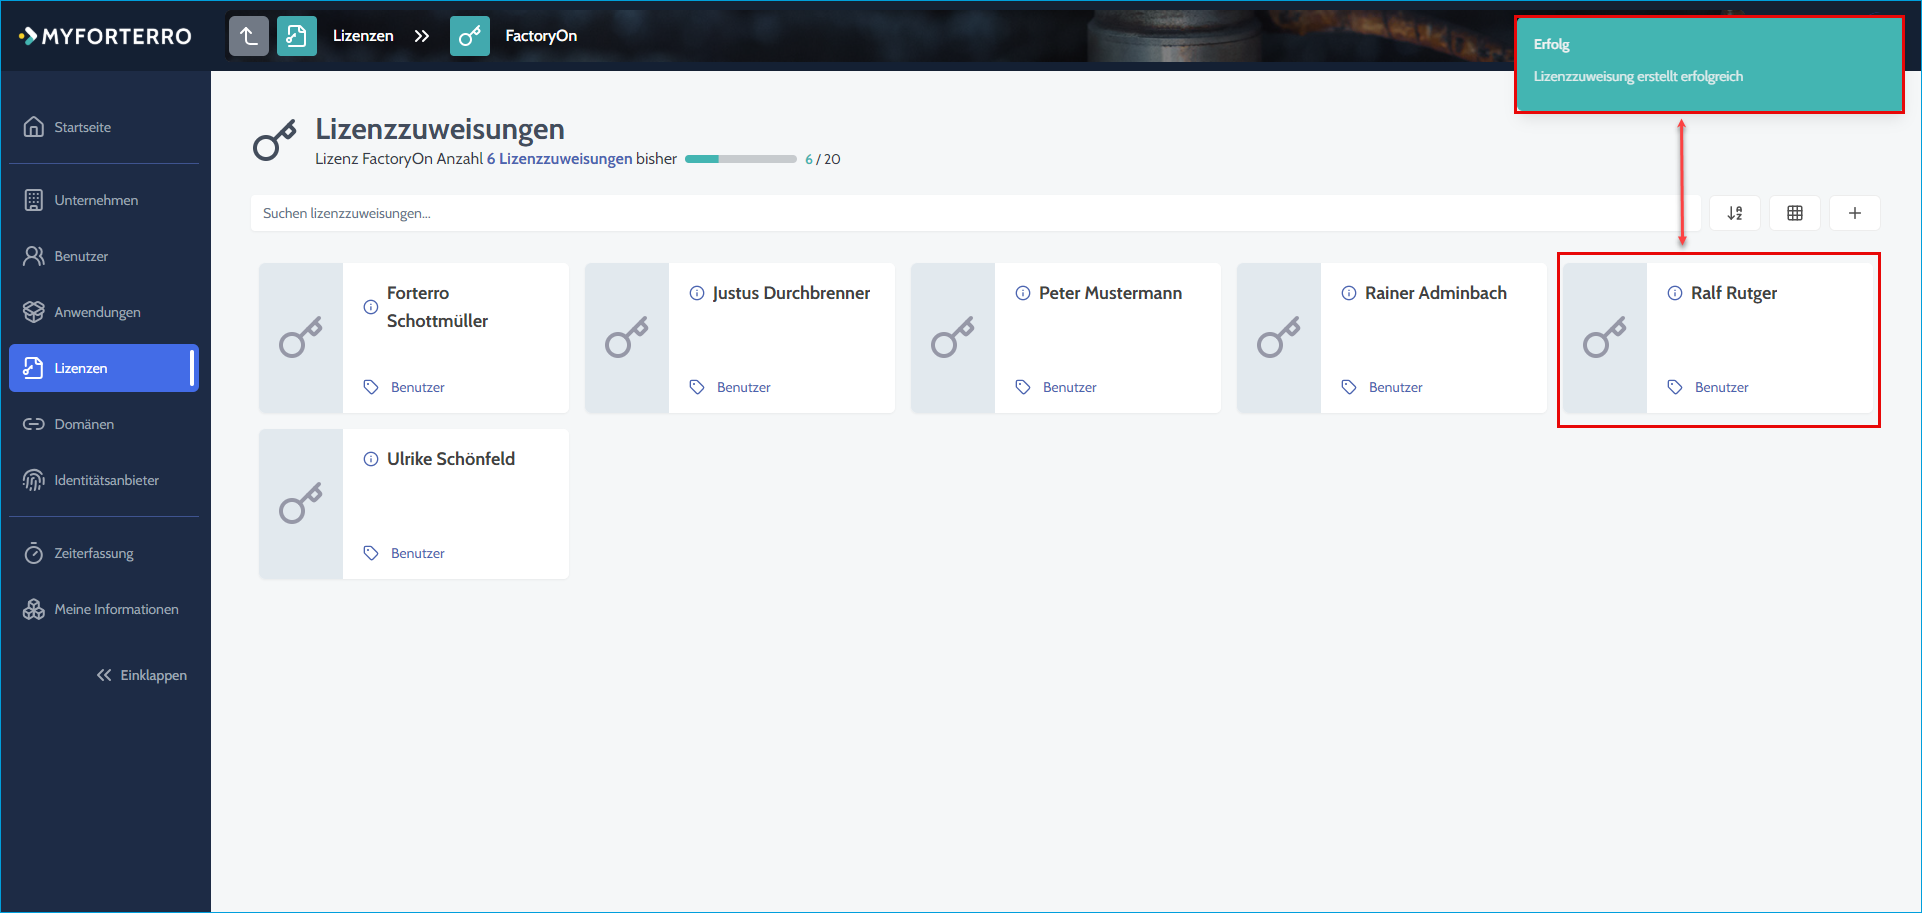This screenshot has width=1922, height=913.
Task: Open the Rainer Adminbach license card thumbnail
Action: [x=1279, y=338]
